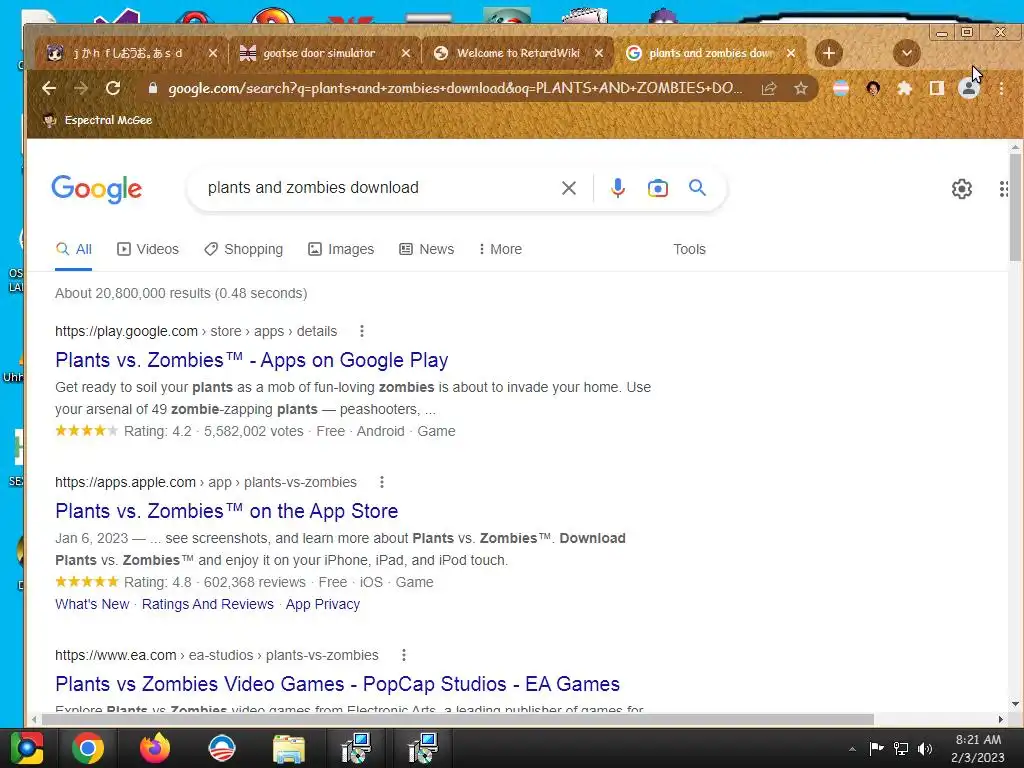This screenshot has height=768, width=1024.
Task: Select the All results tab
Action: [74, 249]
